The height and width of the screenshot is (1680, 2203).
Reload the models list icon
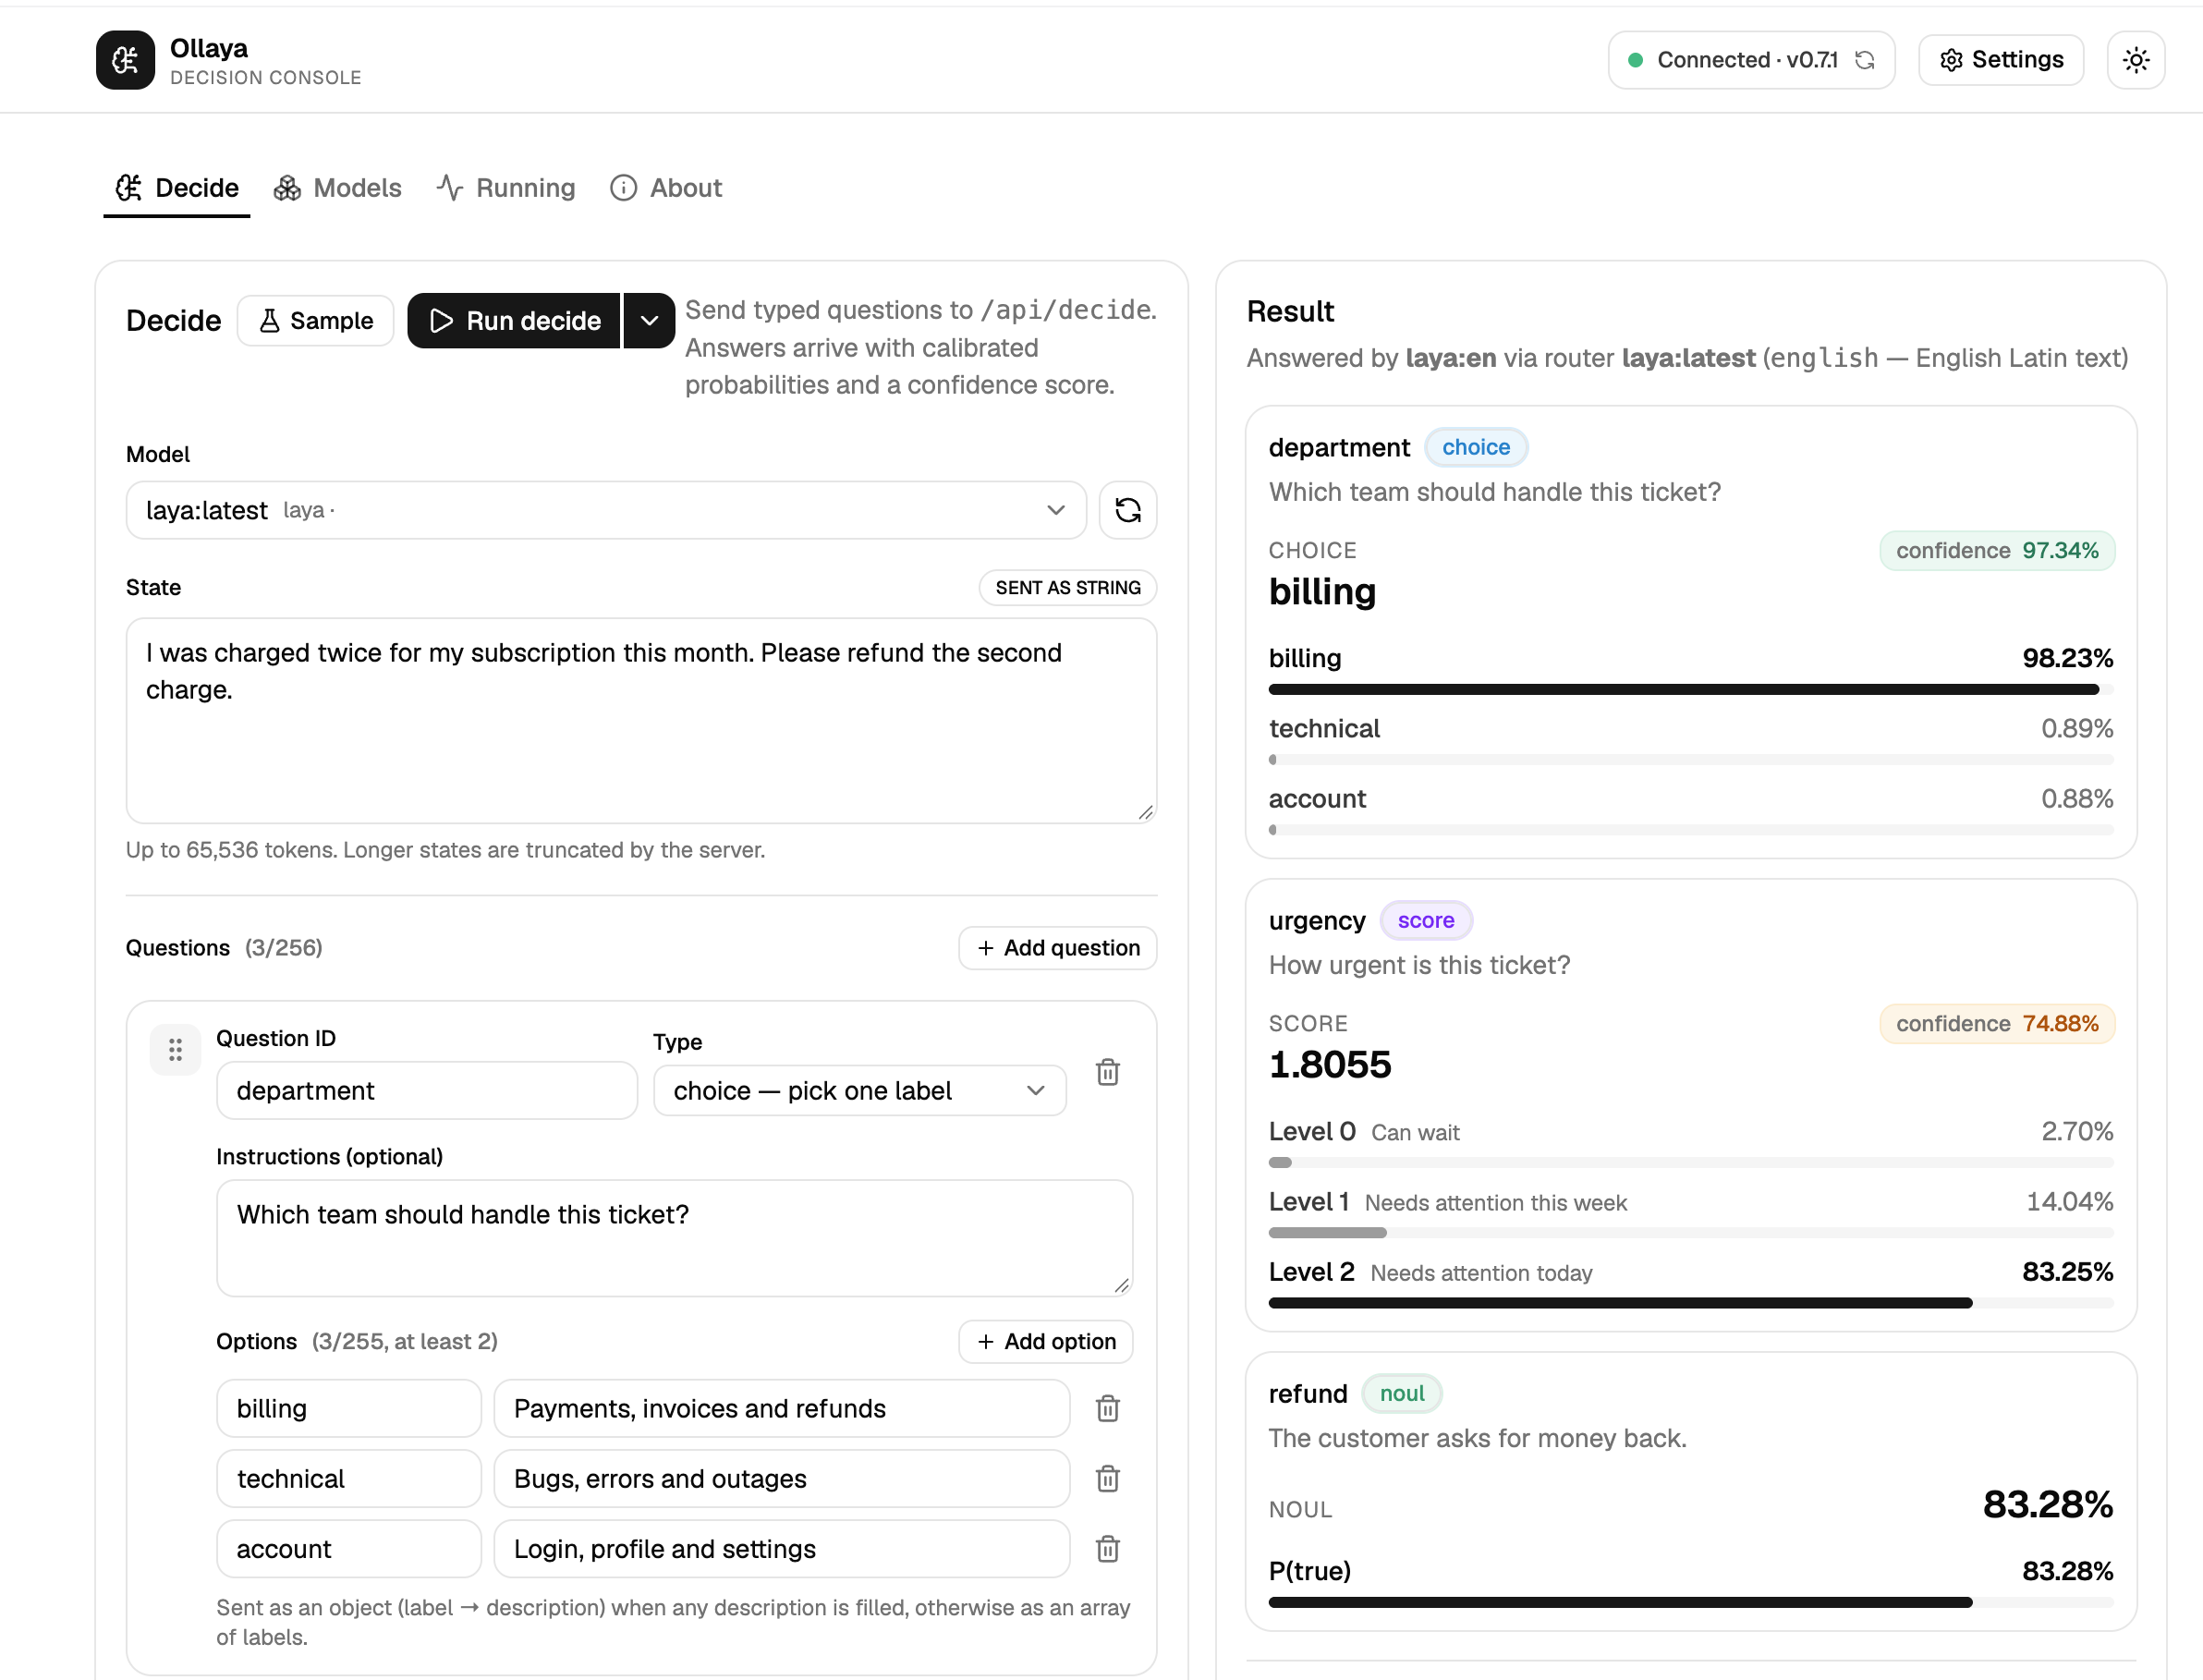pyautogui.click(x=1128, y=510)
